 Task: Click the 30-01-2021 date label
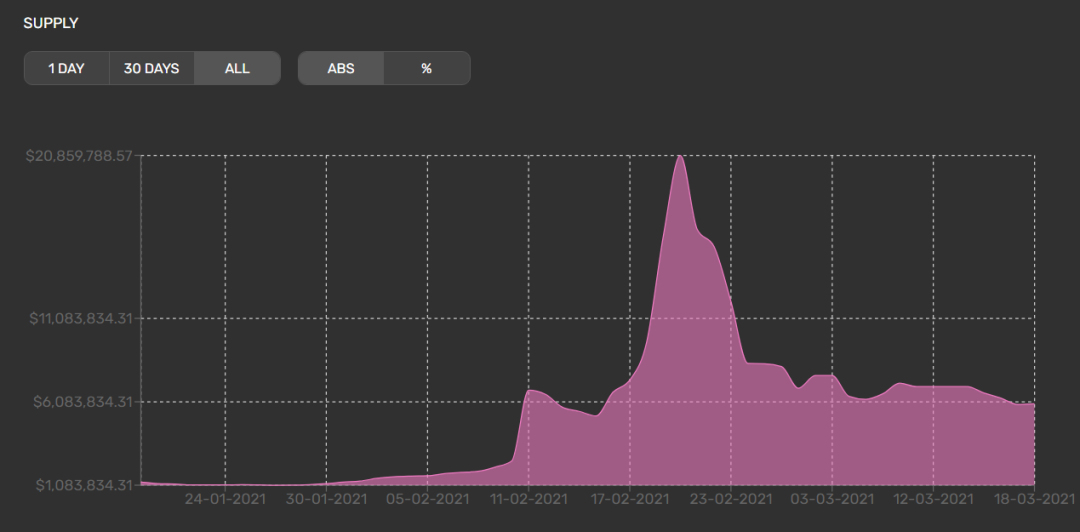tap(326, 499)
